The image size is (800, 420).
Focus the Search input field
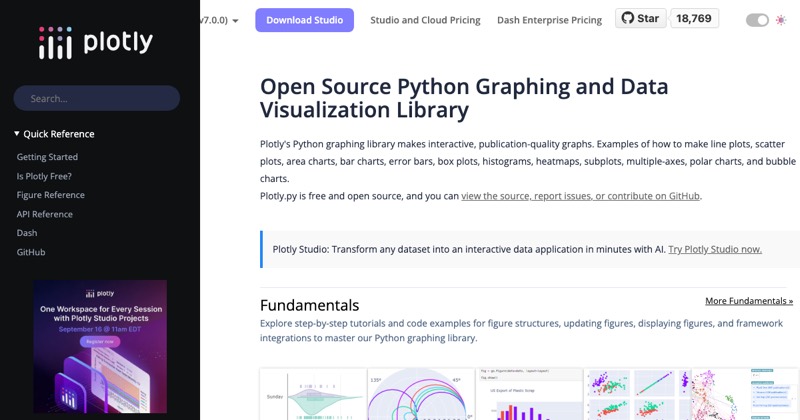tap(97, 98)
